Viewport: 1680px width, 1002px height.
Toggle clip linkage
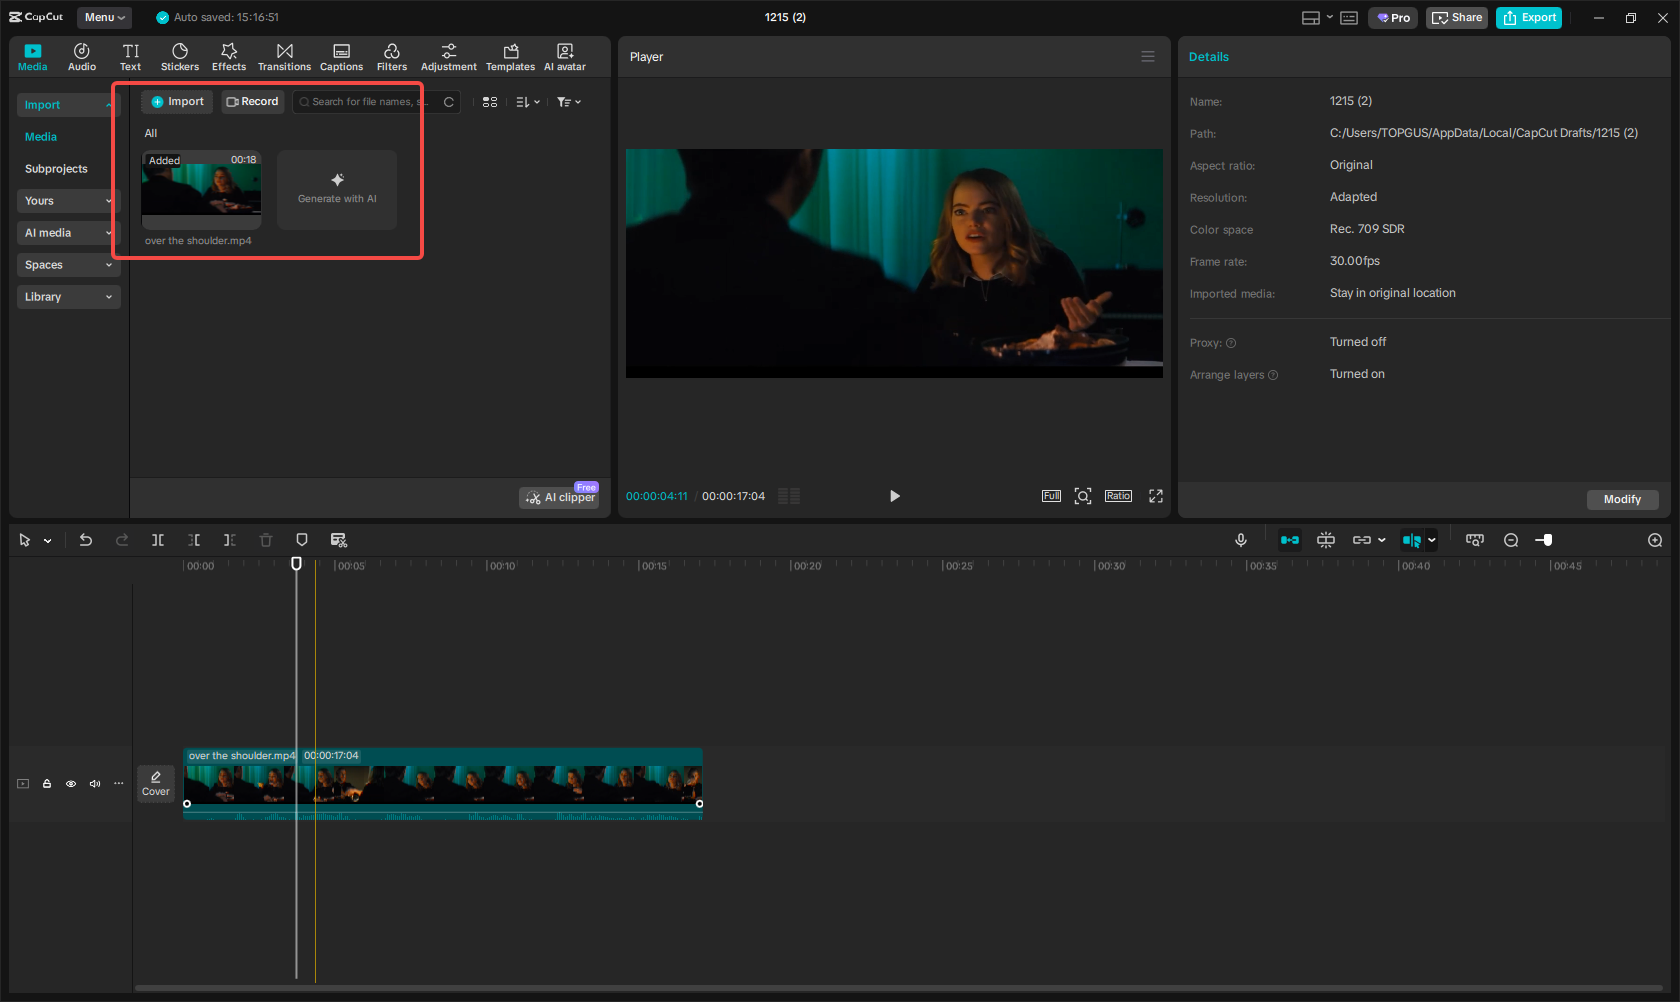pyautogui.click(x=1362, y=540)
